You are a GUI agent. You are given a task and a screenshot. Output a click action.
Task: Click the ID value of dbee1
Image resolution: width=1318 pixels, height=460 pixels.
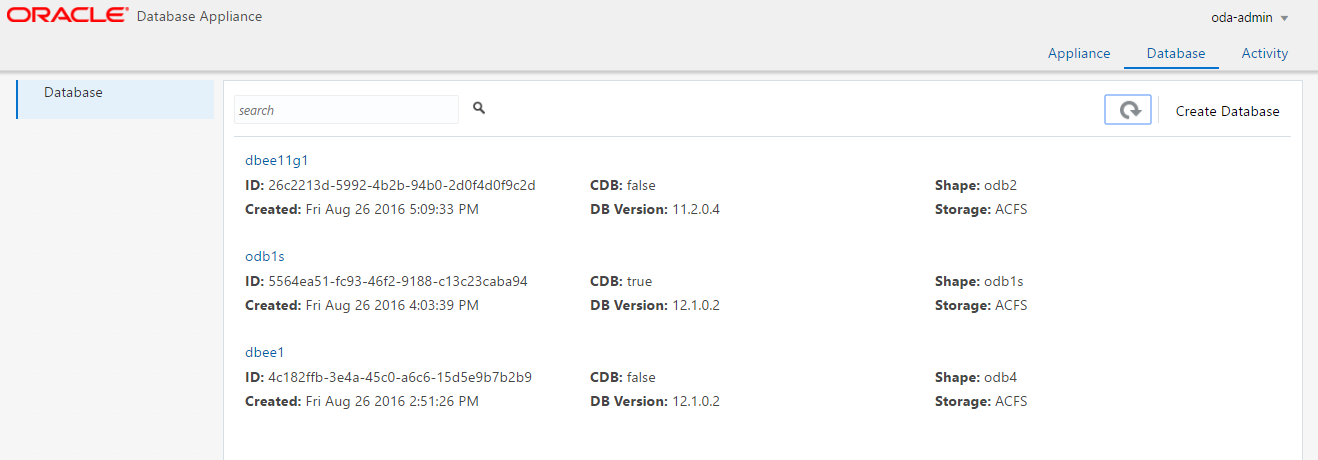click(x=400, y=377)
